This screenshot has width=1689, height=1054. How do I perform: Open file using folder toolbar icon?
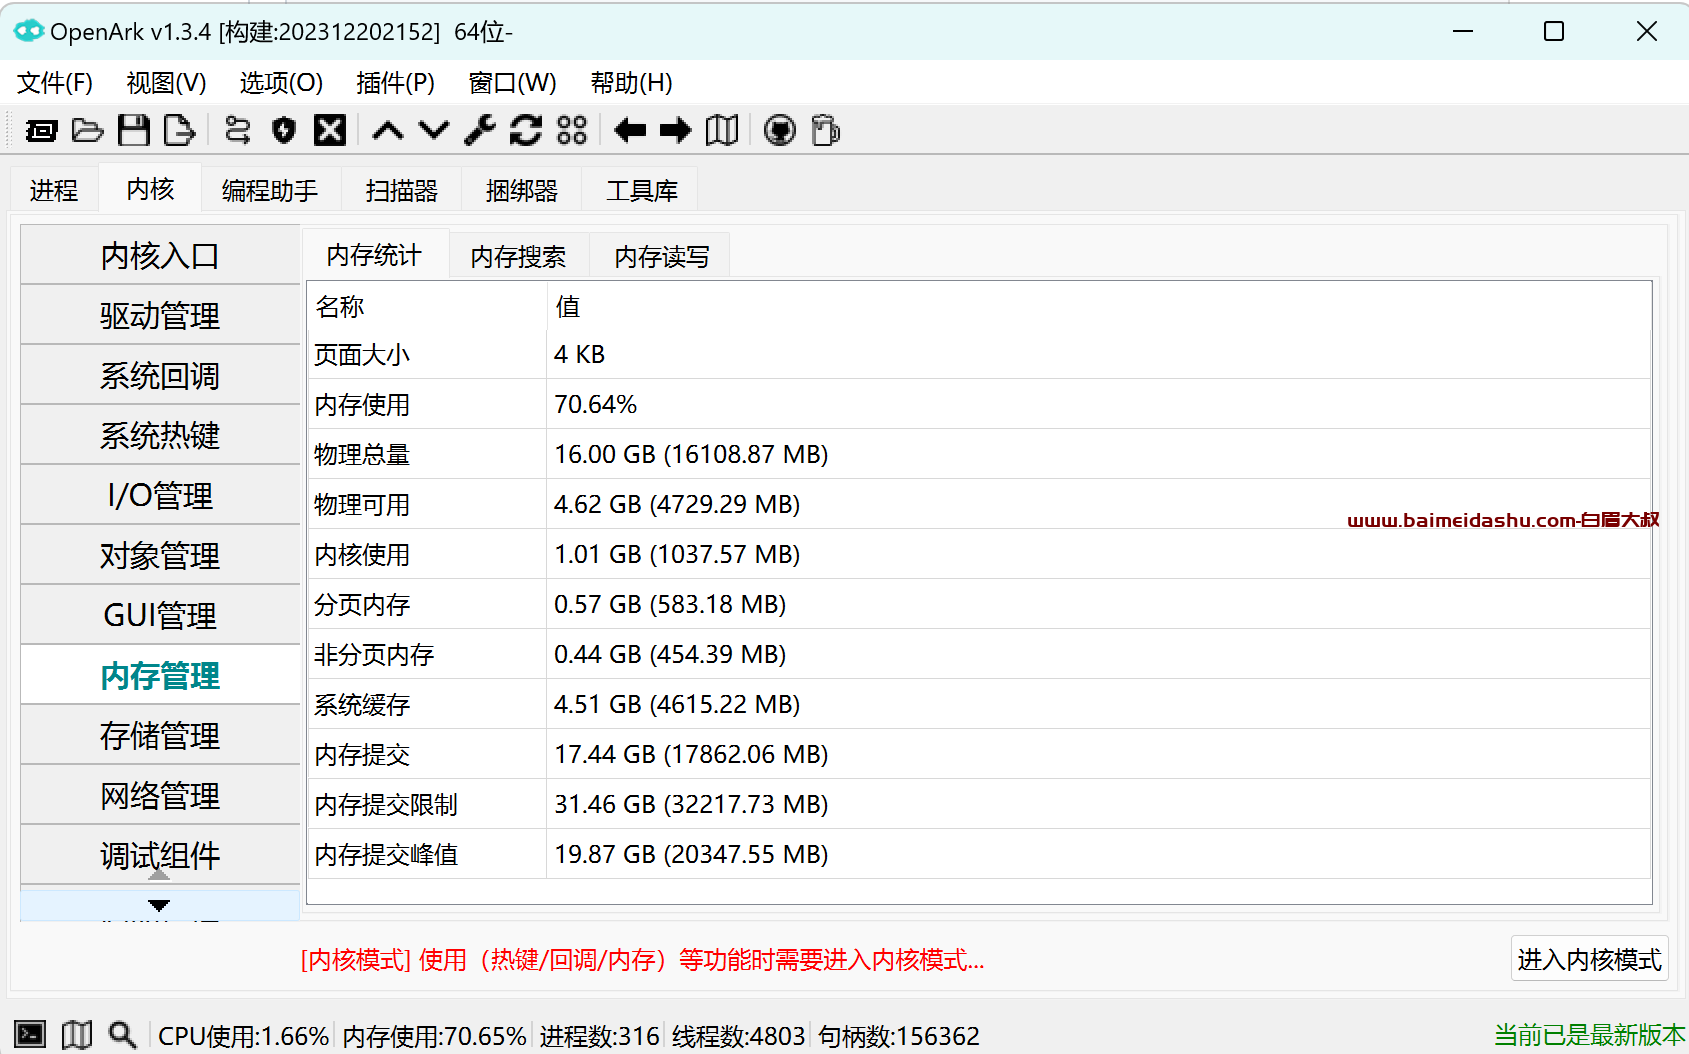click(x=87, y=130)
